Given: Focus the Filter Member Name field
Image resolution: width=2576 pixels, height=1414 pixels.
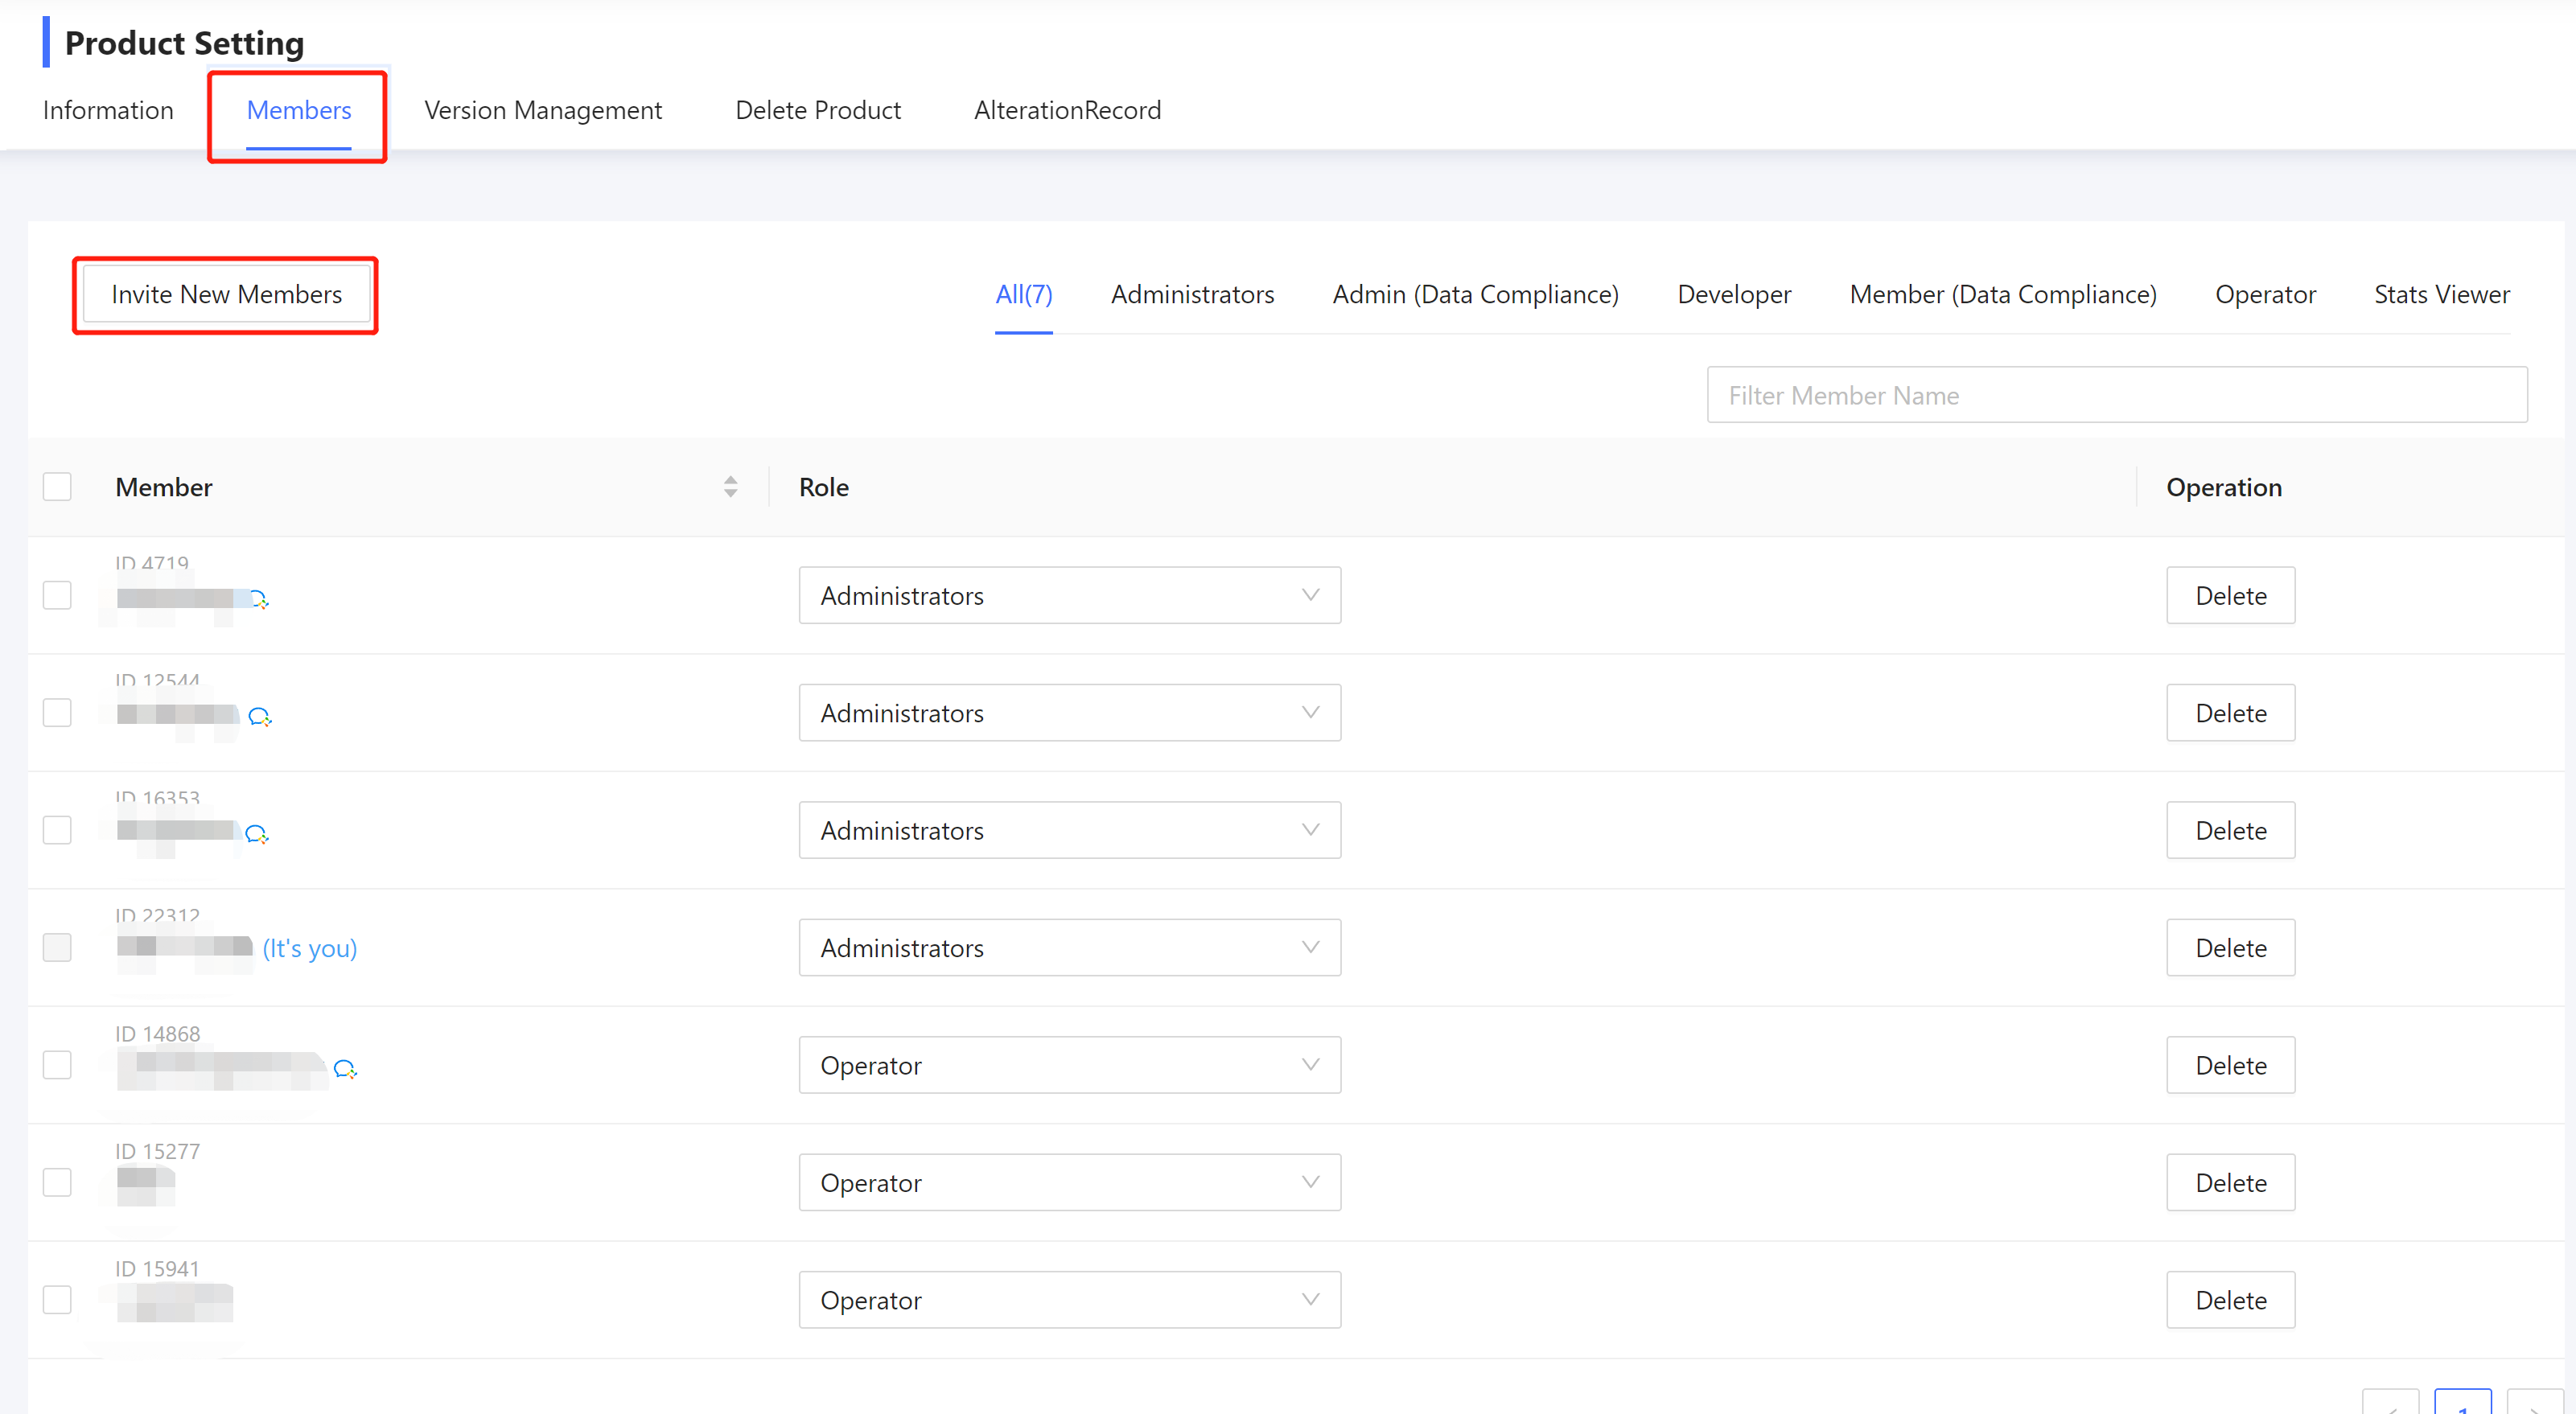Looking at the screenshot, I should (x=2117, y=395).
